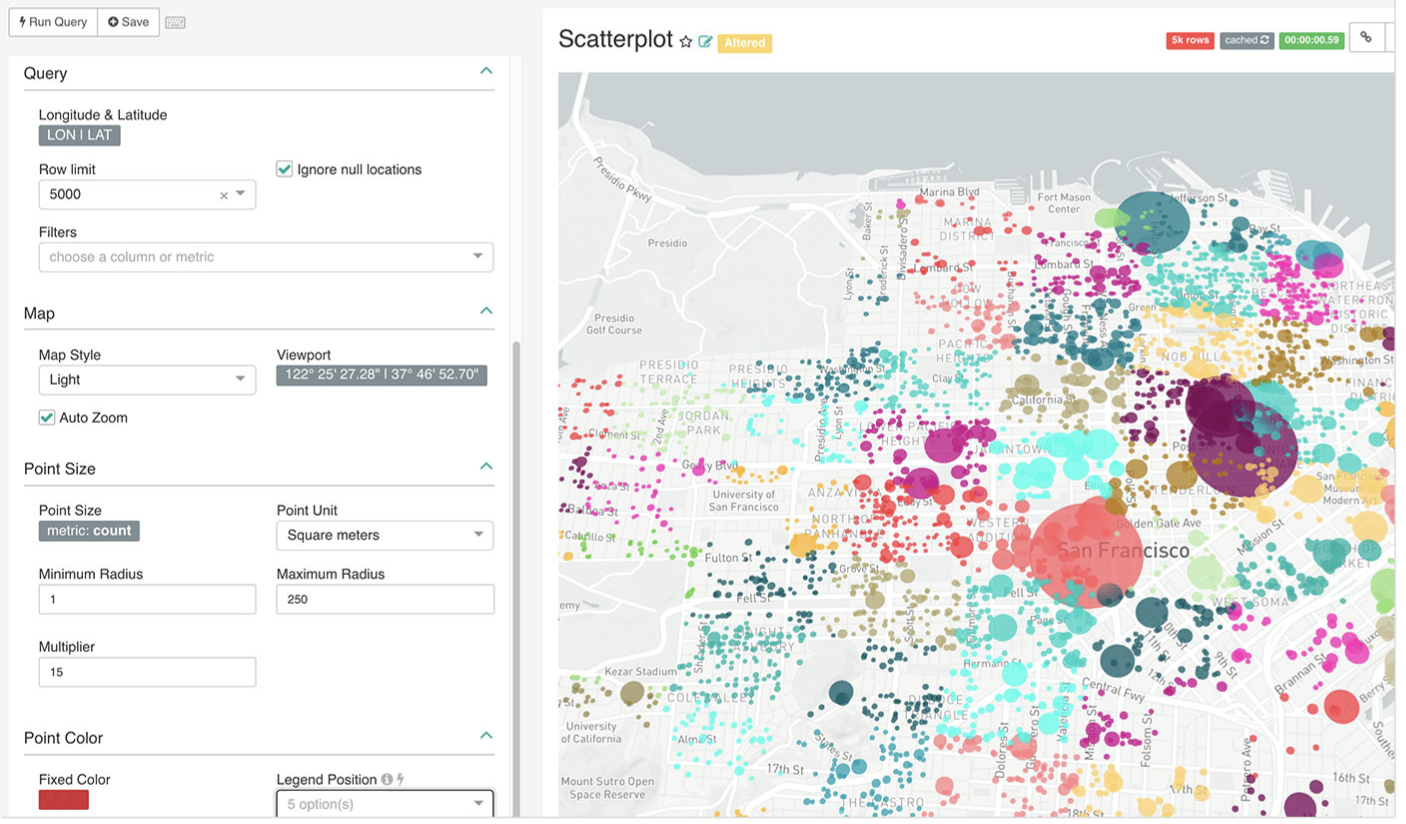The image size is (1406, 824).
Task: Open the Filters column or metric dropdown
Action: 265,257
